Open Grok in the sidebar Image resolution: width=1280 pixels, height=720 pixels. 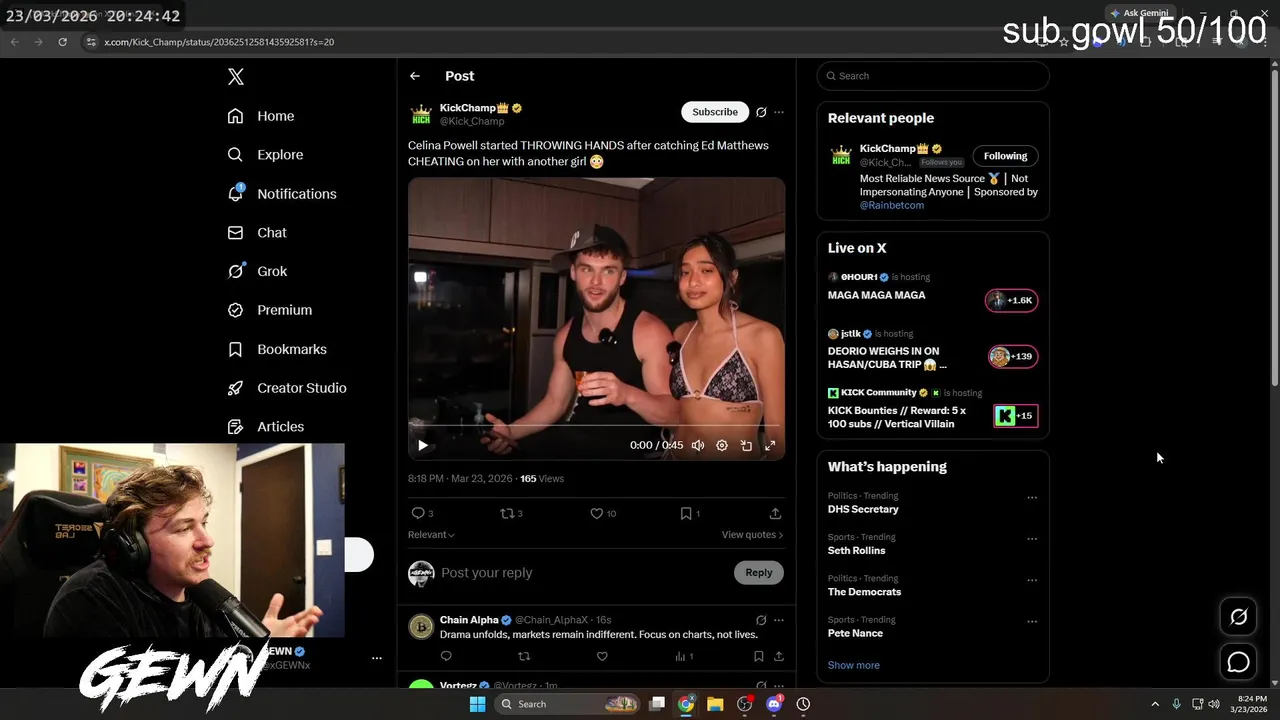tap(257, 271)
